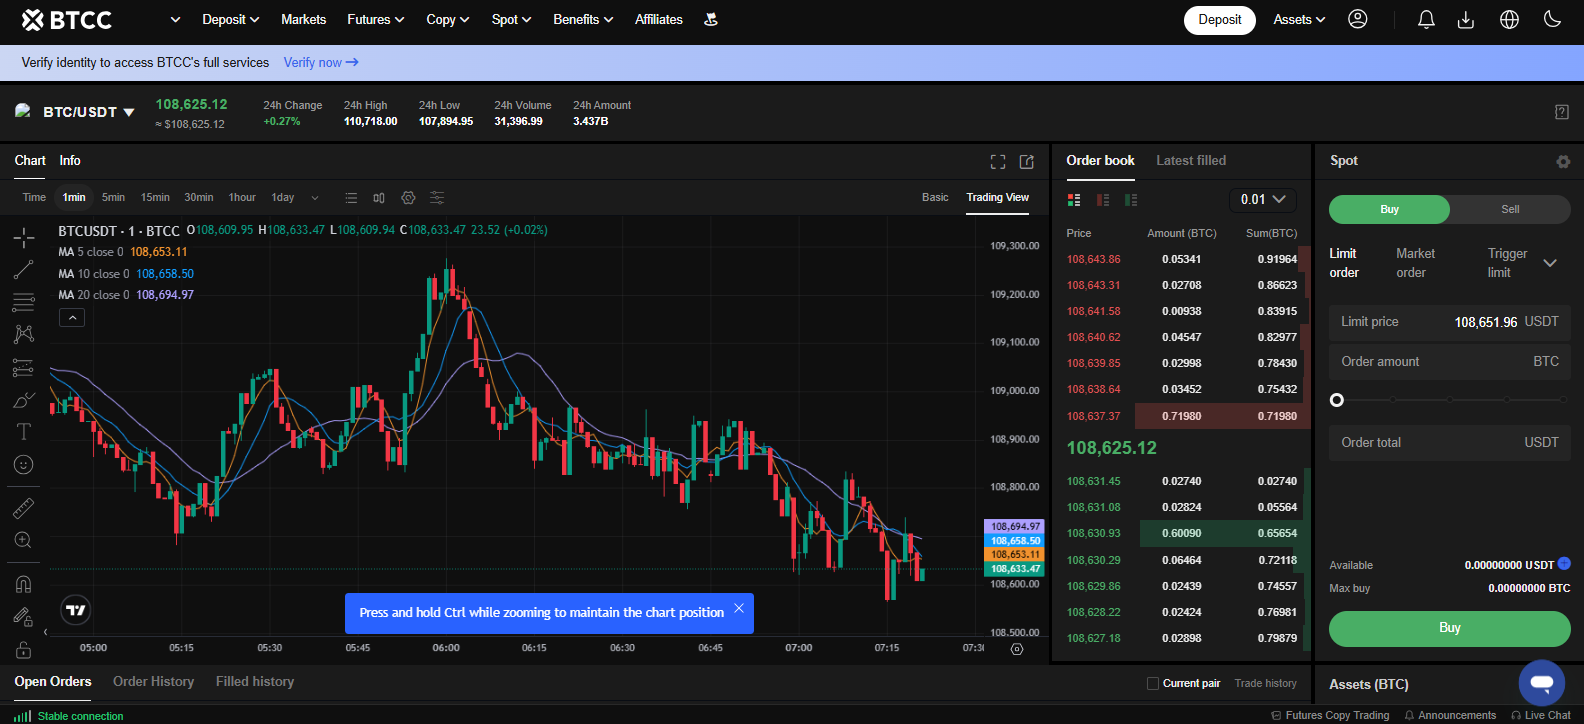Image resolution: width=1584 pixels, height=724 pixels.
Task: Collapse the indicator legend arrow
Action: tap(72, 318)
